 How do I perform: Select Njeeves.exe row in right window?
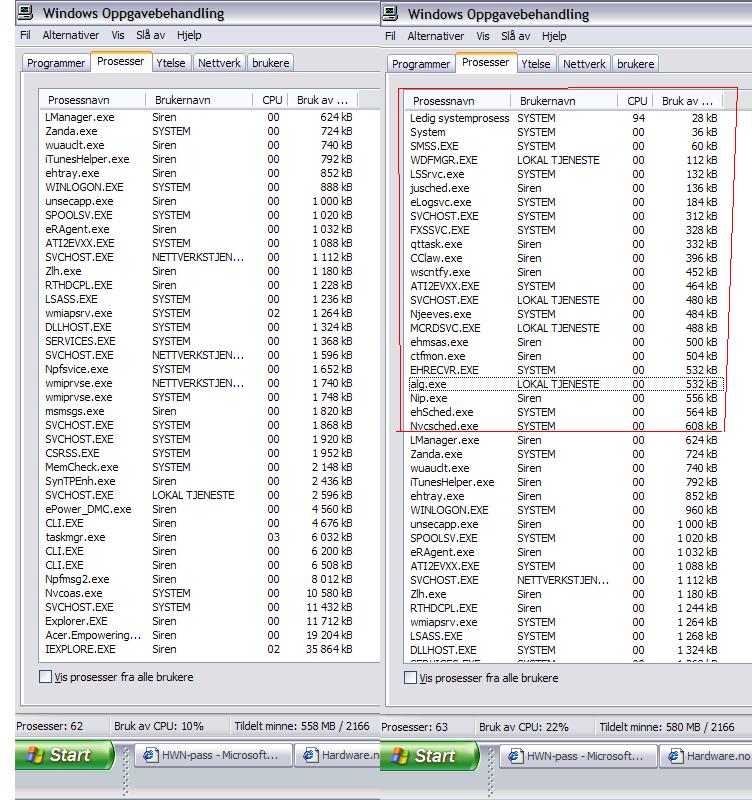(x=564, y=314)
